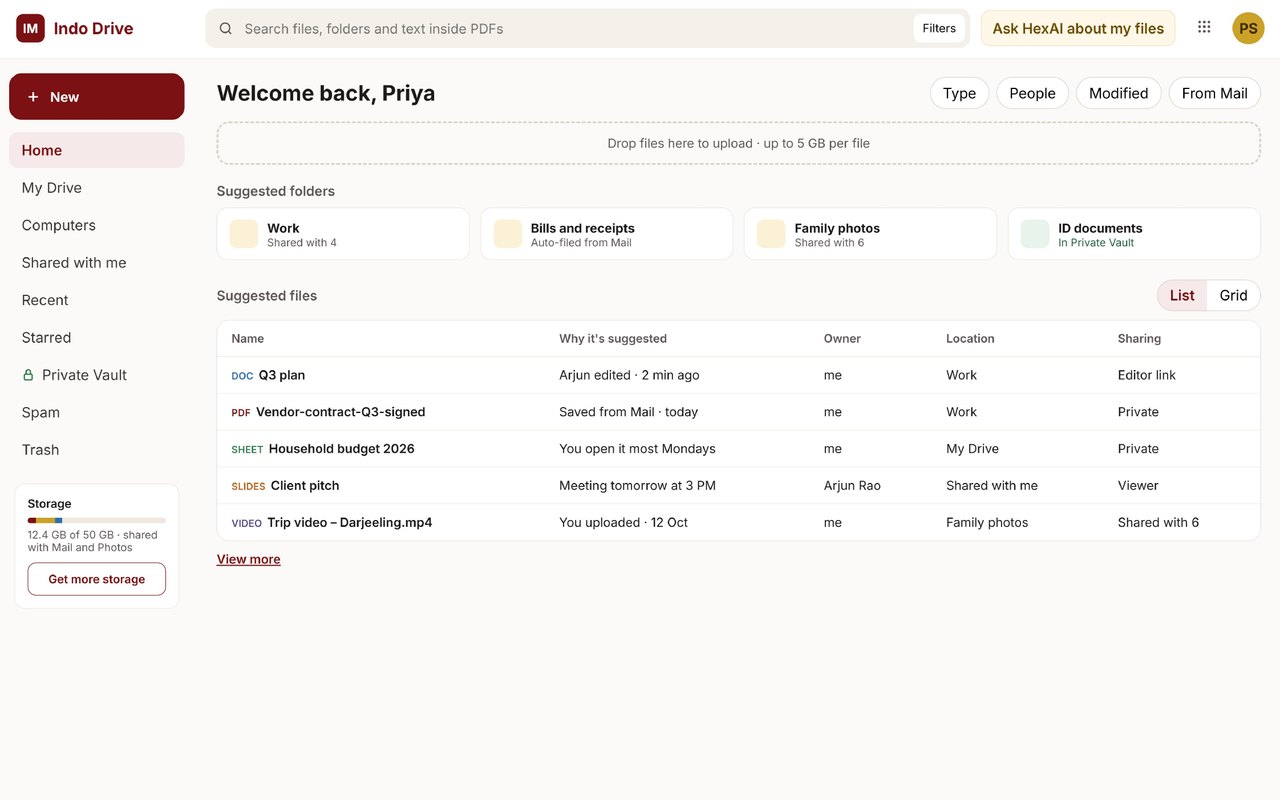Click the ID documents folder icon
Image resolution: width=1280 pixels, height=800 pixels.
click(x=1035, y=234)
